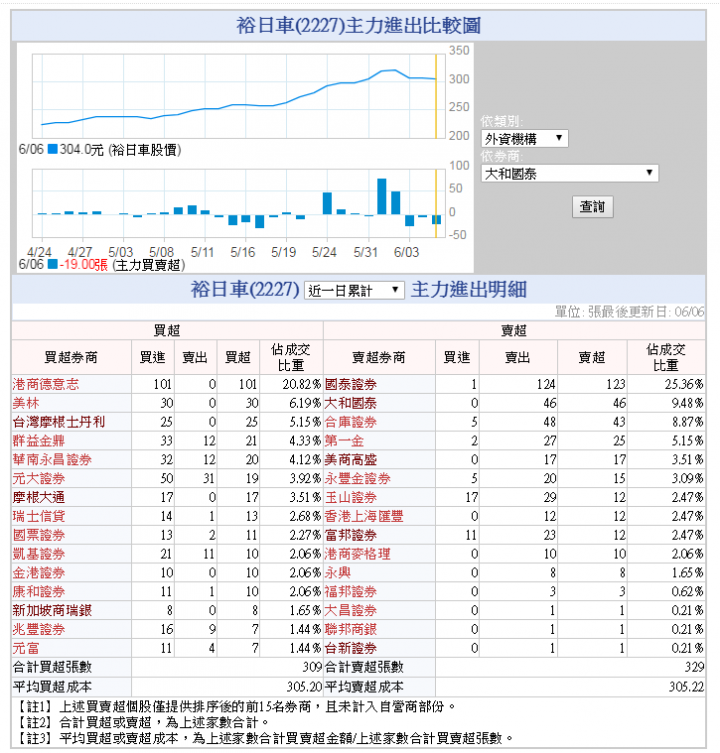
Task: Open the 元富 broker link
Action: tap(26, 648)
